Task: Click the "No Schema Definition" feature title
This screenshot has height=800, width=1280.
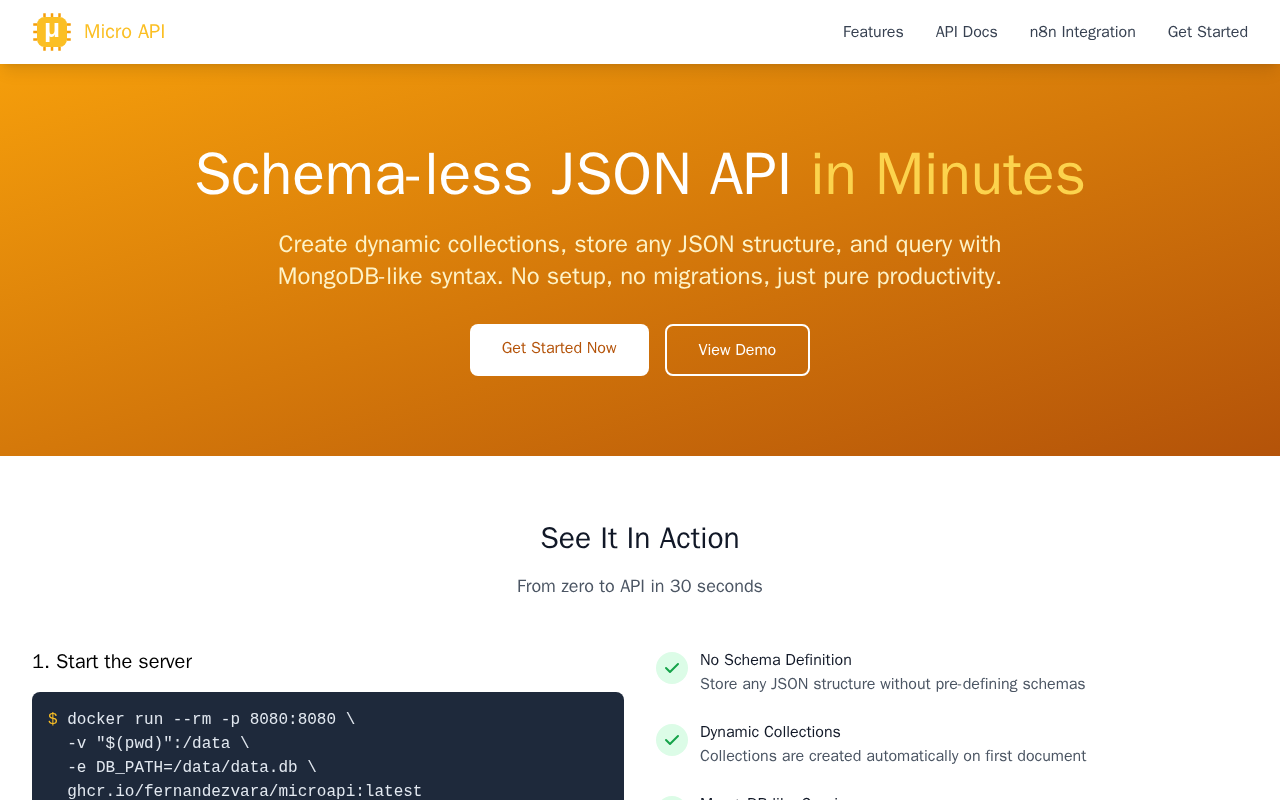Action: tap(776, 660)
